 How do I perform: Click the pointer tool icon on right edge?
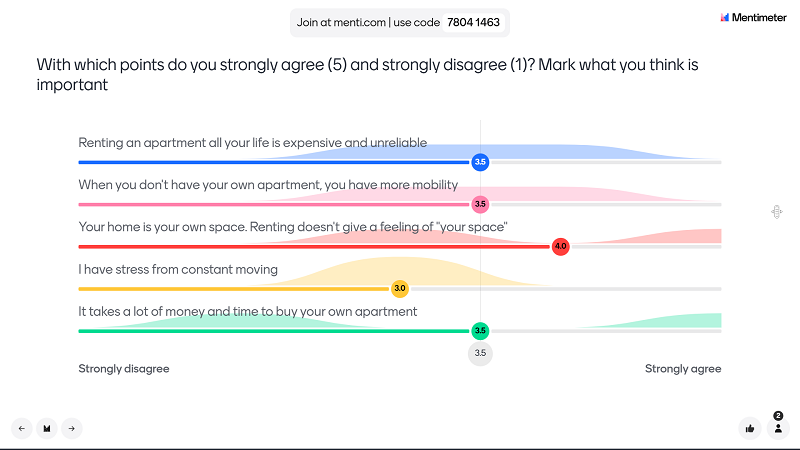(x=777, y=212)
